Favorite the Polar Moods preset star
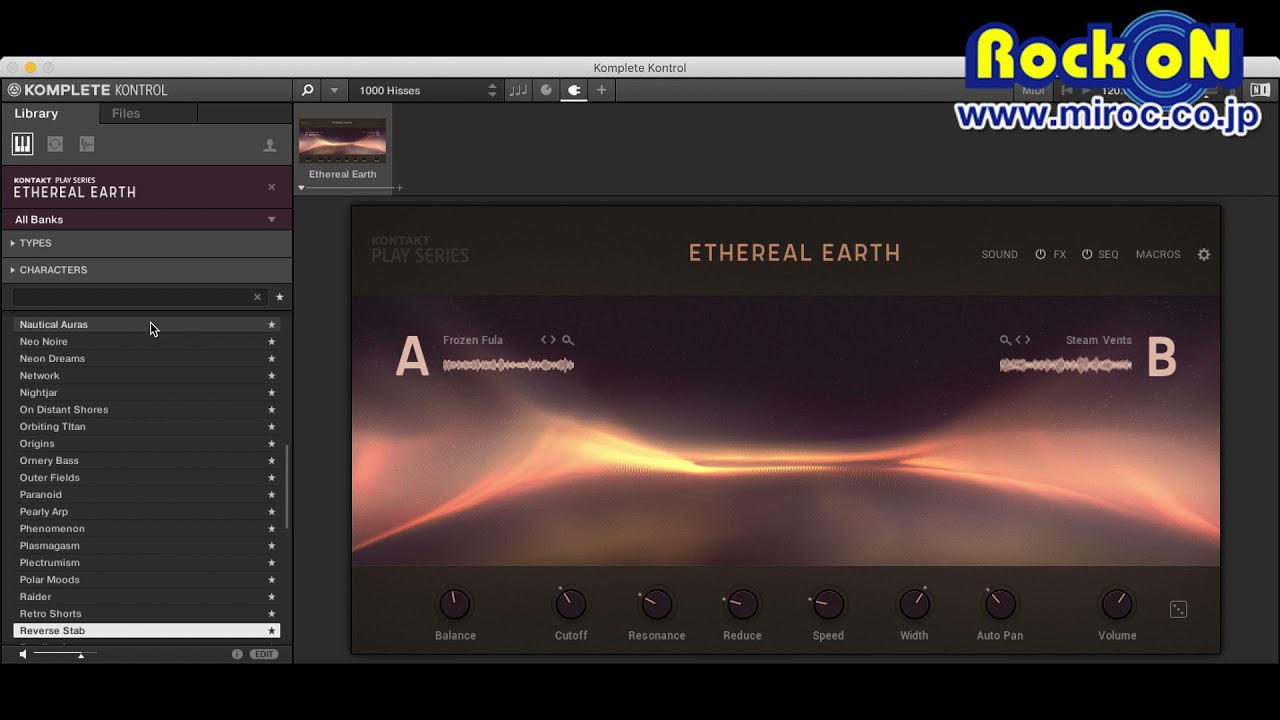 click(x=271, y=579)
